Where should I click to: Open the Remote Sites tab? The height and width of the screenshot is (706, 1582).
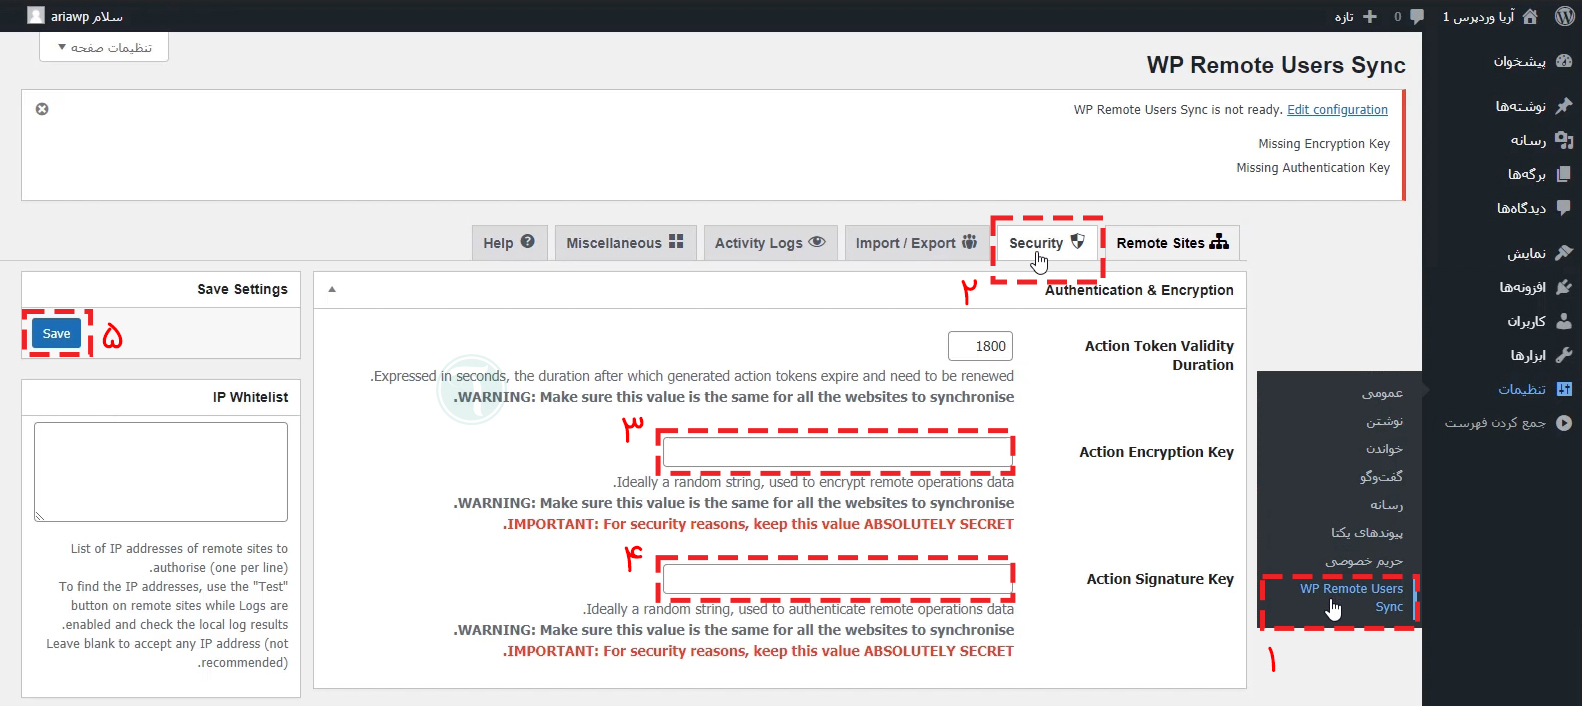(x=1172, y=243)
